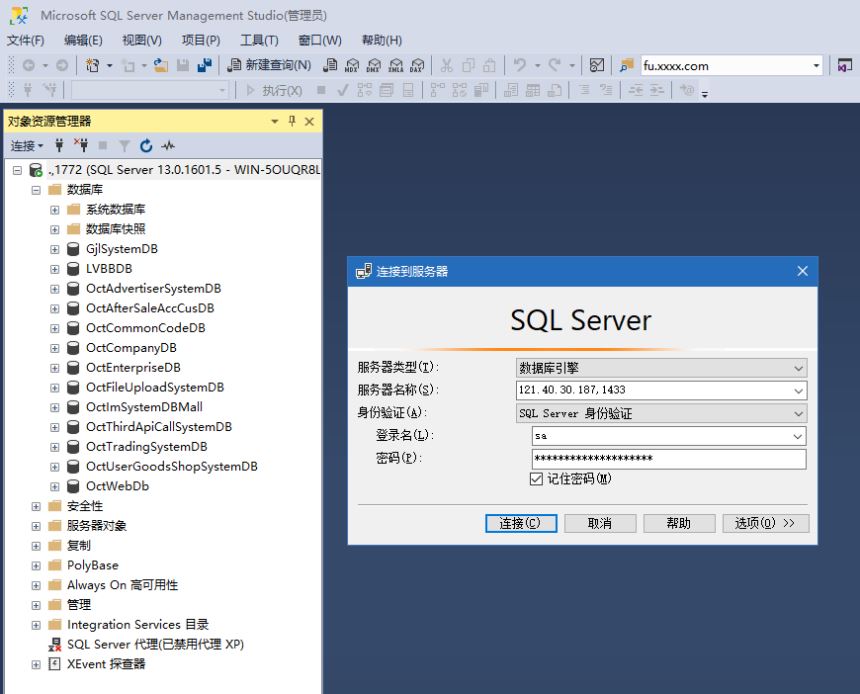Pin the Object Explorer panel

(292, 121)
